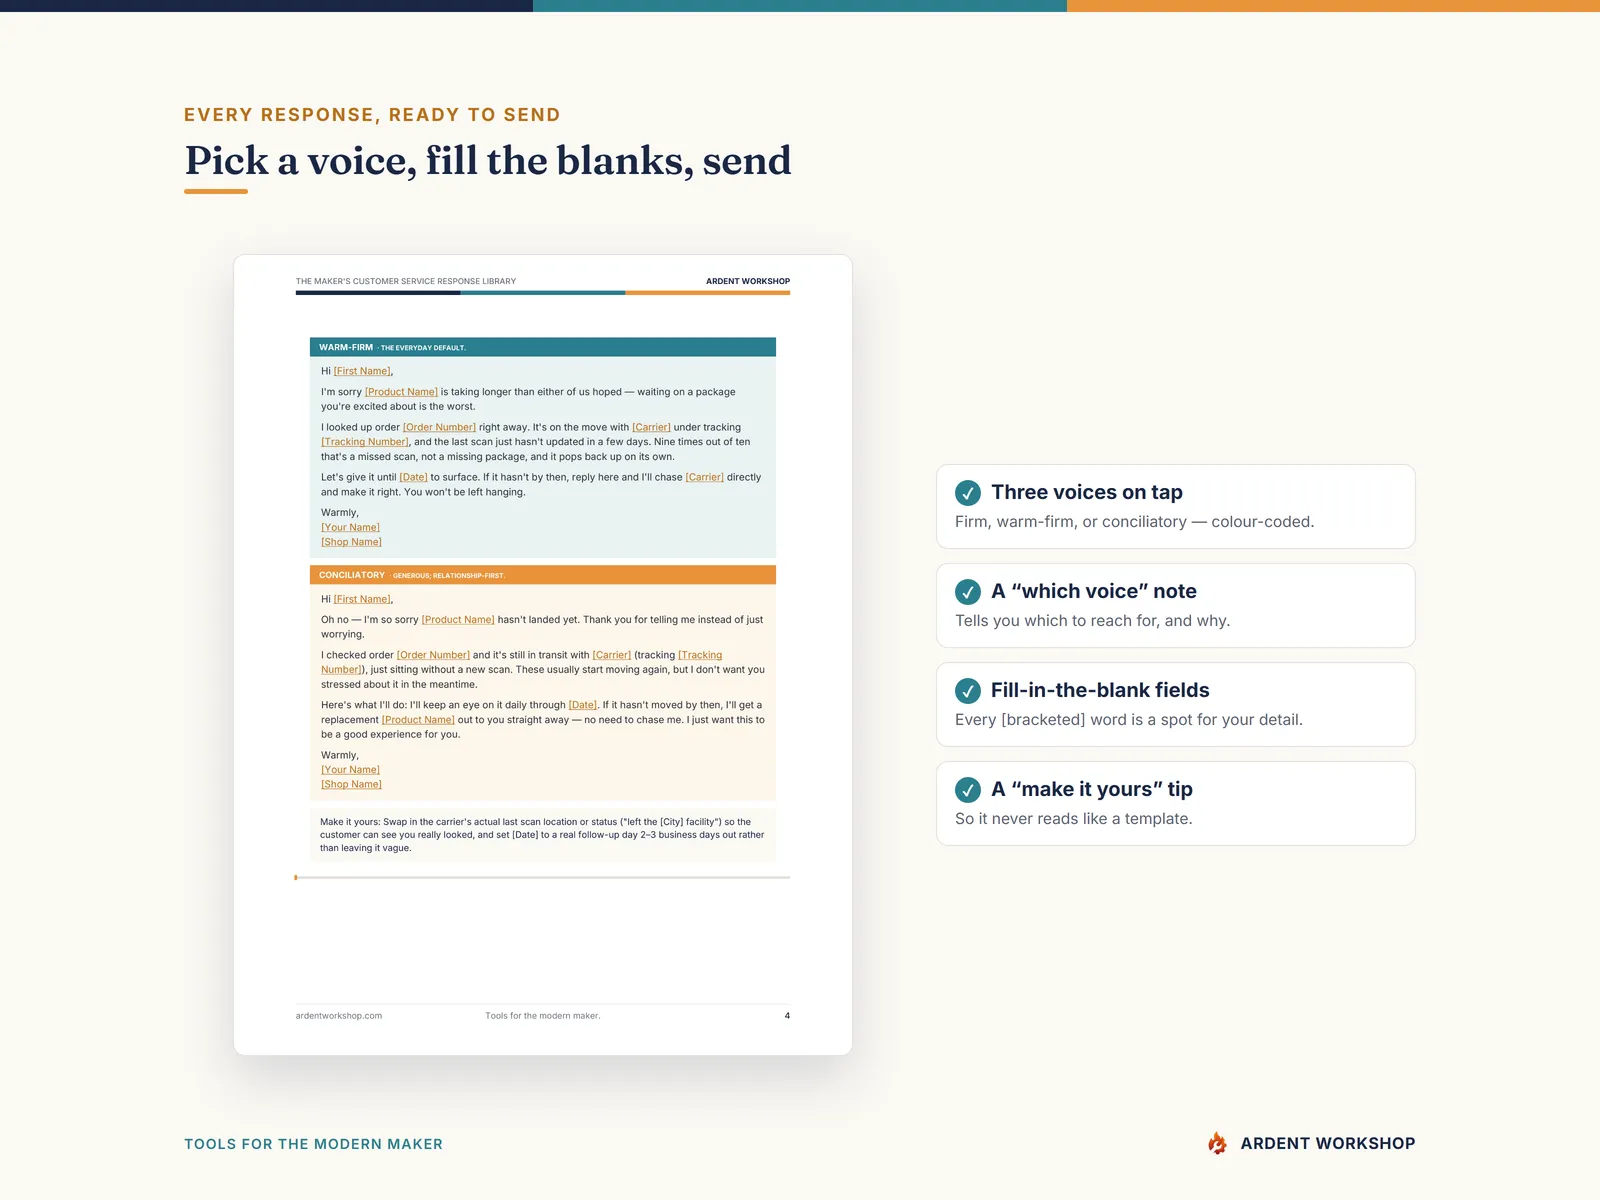Click "Warmly," in the Warm-Firm template

point(340,513)
